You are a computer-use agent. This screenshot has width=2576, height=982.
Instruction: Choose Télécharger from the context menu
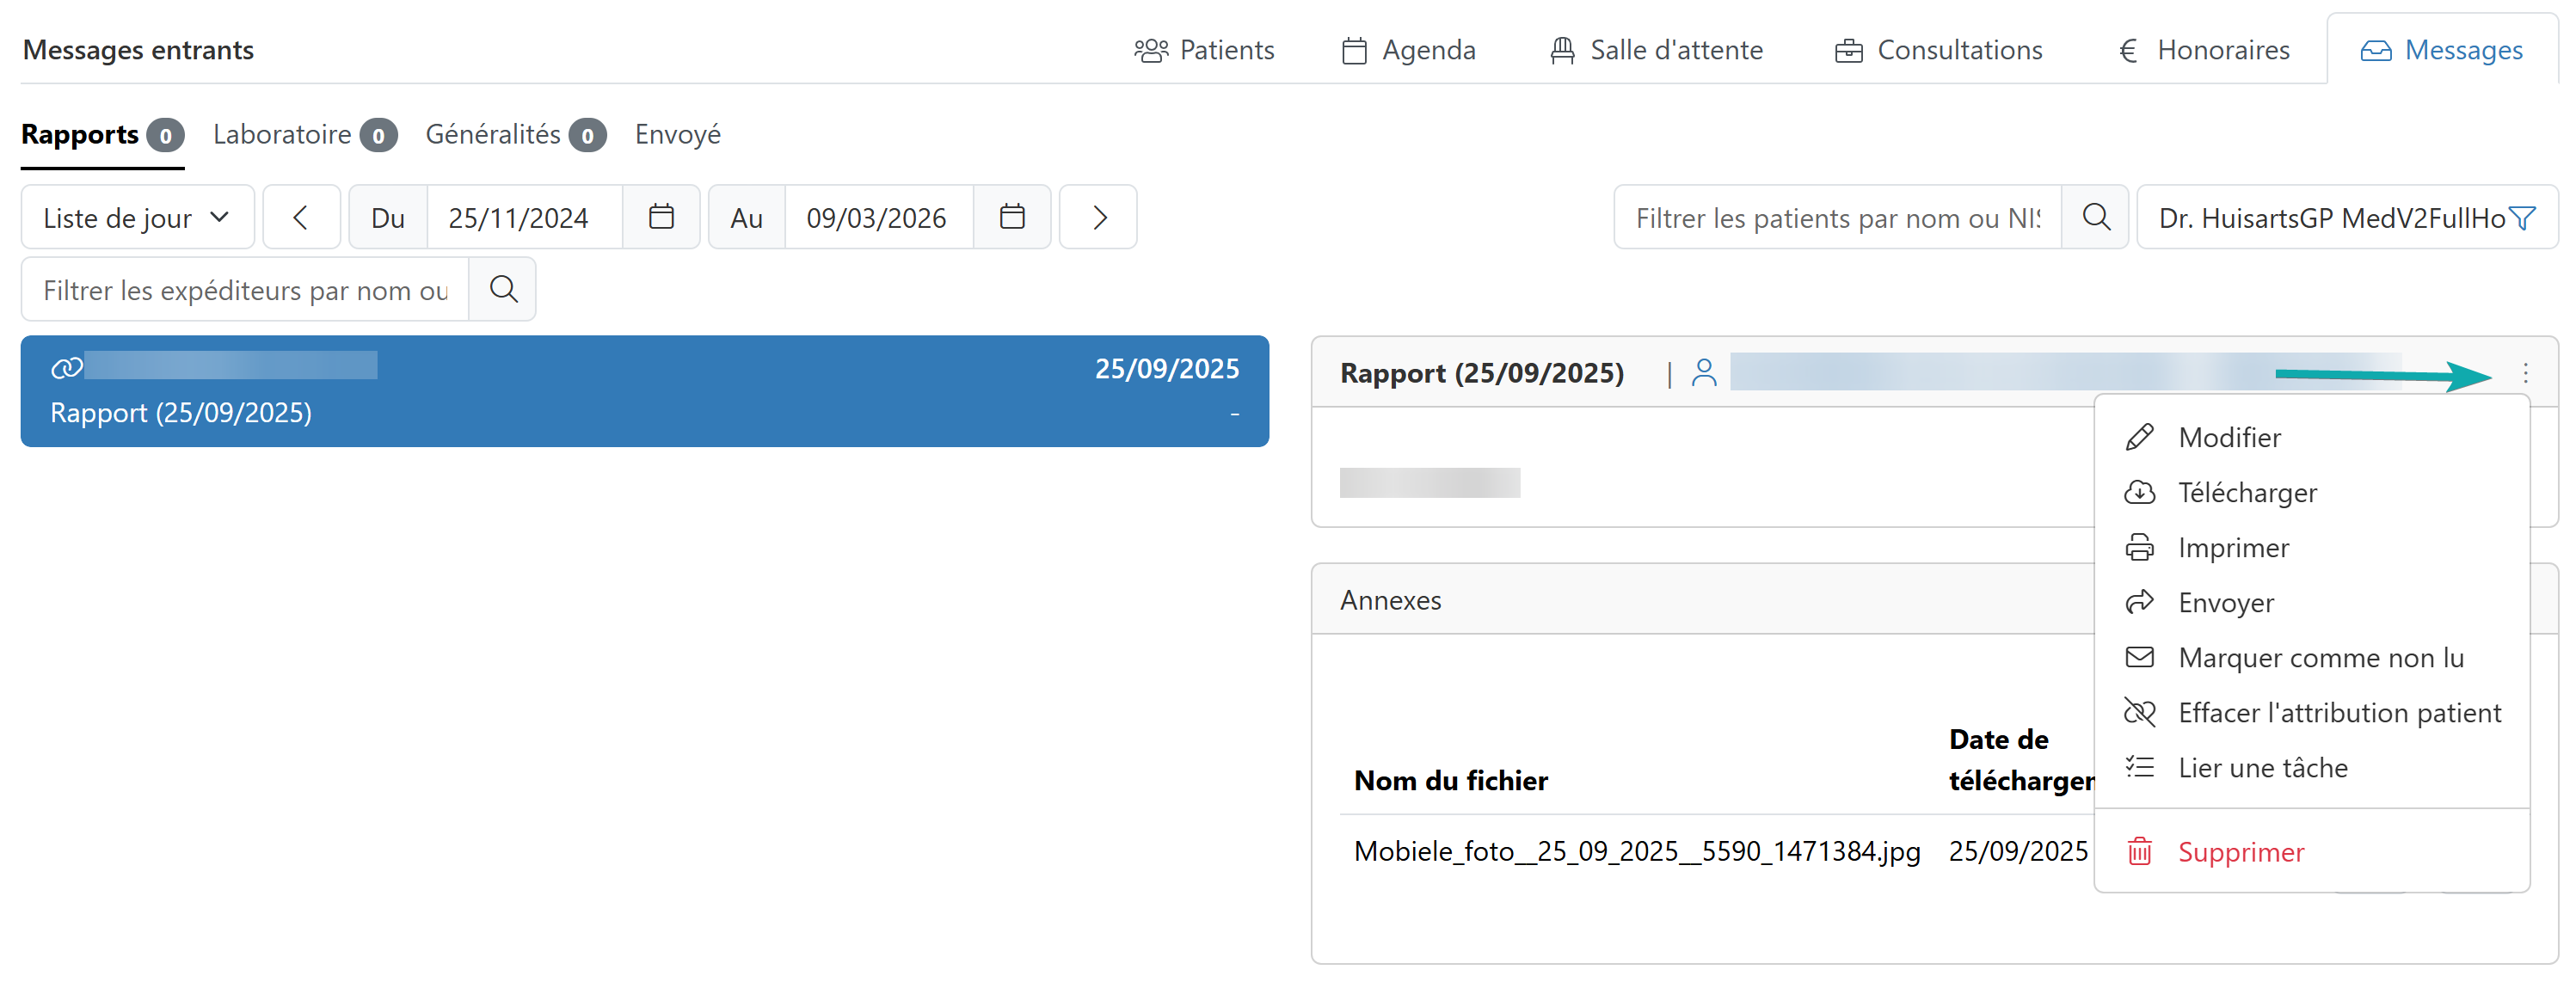point(2246,492)
